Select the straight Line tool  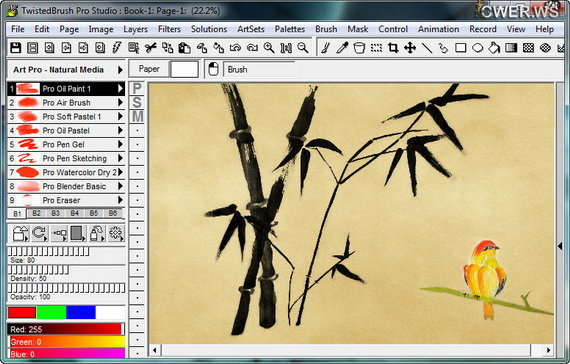click(x=427, y=48)
